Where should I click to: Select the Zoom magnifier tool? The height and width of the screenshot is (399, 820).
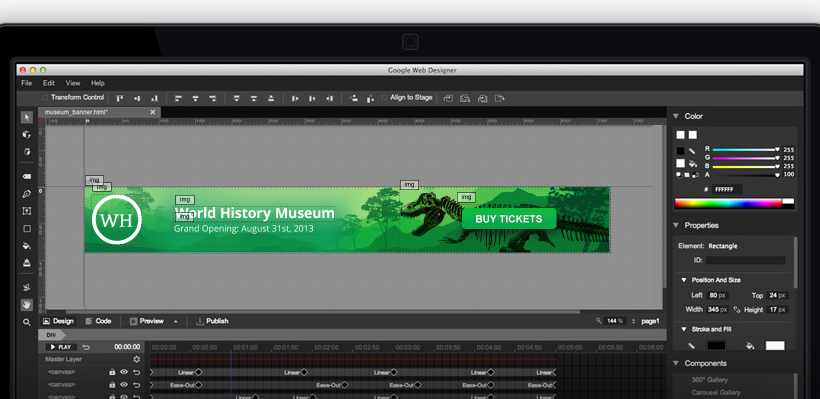[x=27, y=322]
